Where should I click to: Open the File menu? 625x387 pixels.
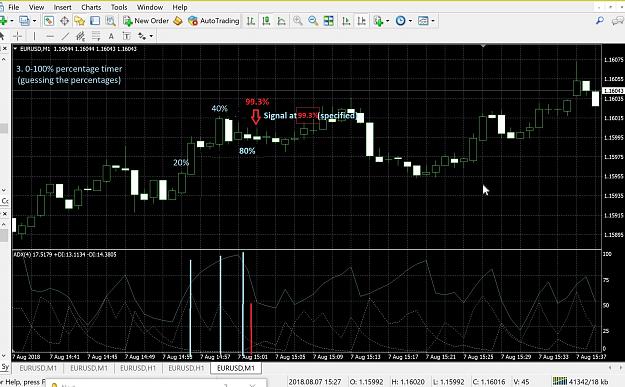[x=14, y=7]
